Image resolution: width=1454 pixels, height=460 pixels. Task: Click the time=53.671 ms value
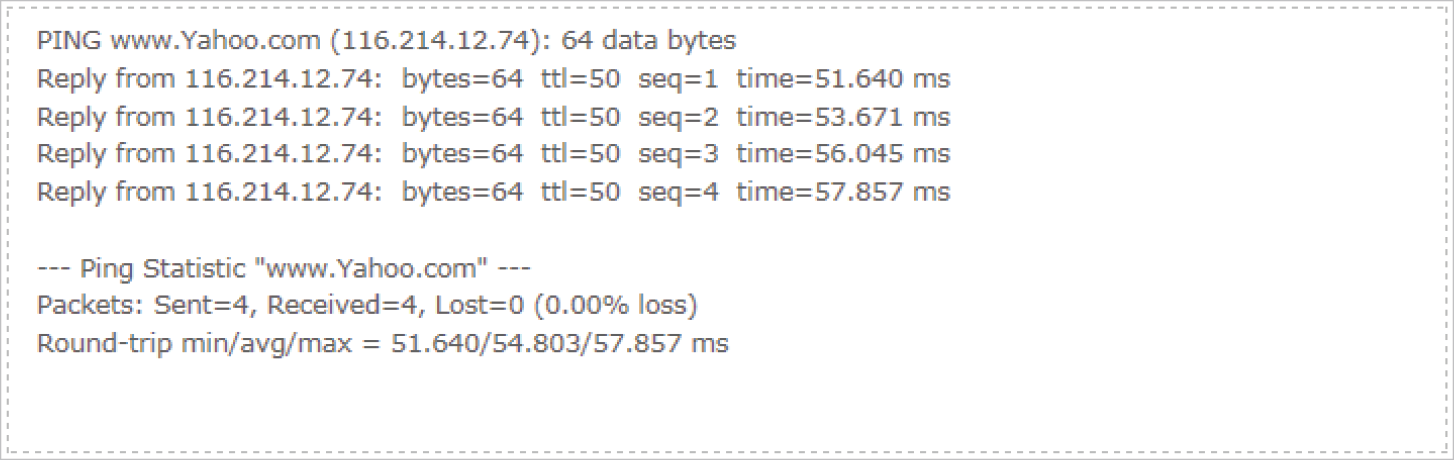pyautogui.click(x=844, y=117)
